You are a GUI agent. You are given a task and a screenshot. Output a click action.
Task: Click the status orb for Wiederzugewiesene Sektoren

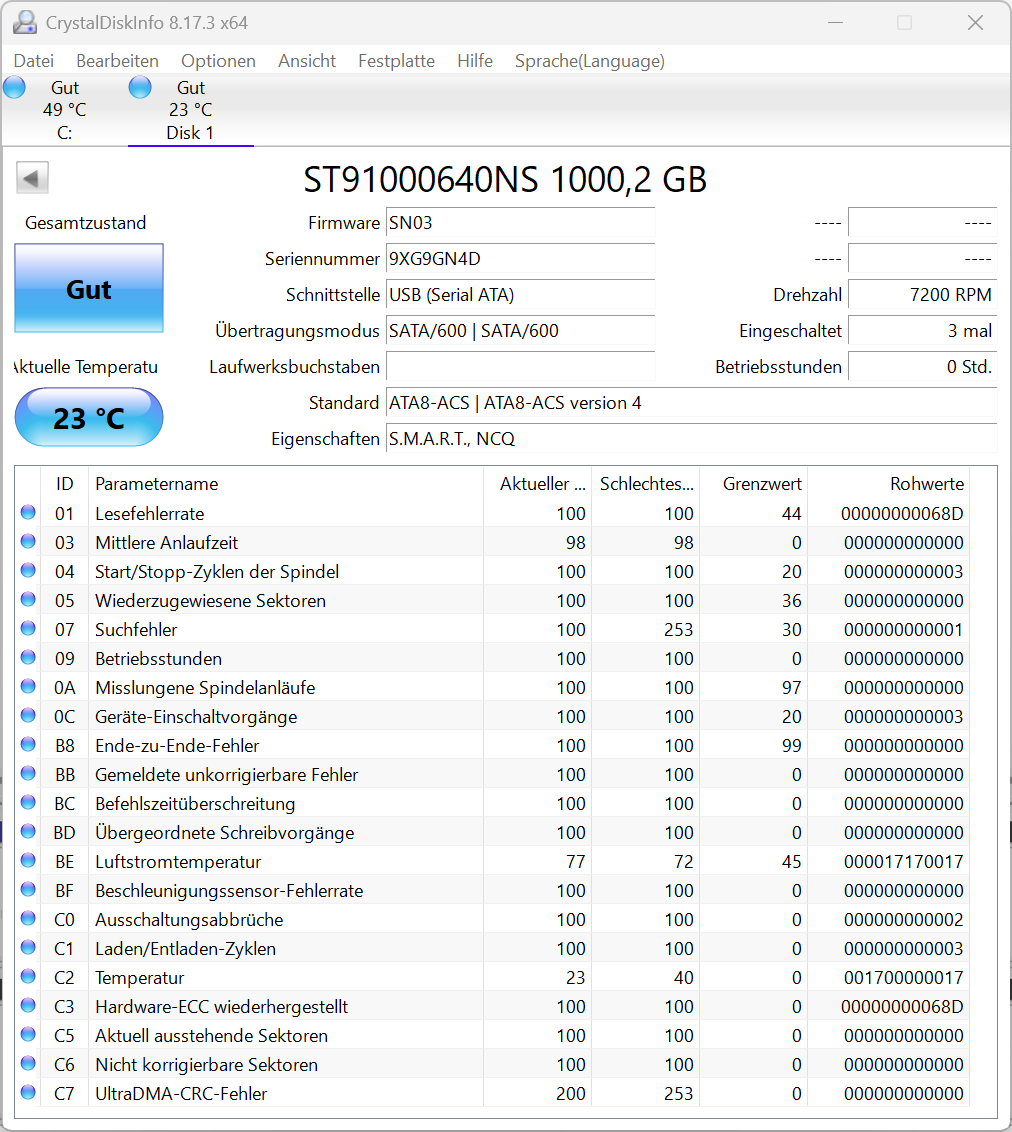pos(28,599)
